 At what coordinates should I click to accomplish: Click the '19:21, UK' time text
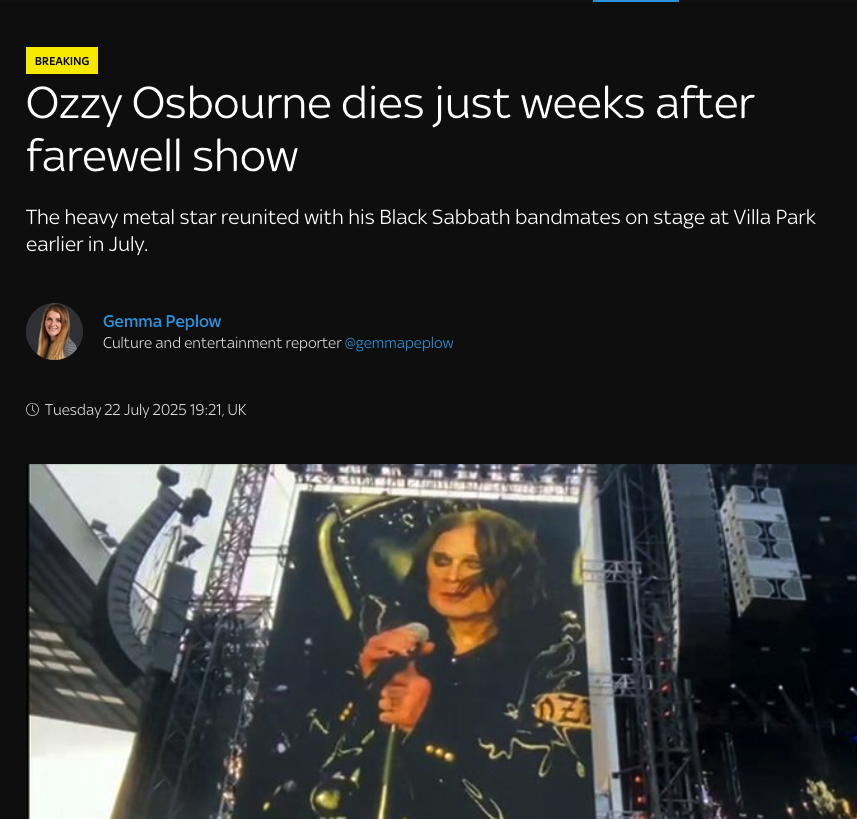point(218,410)
